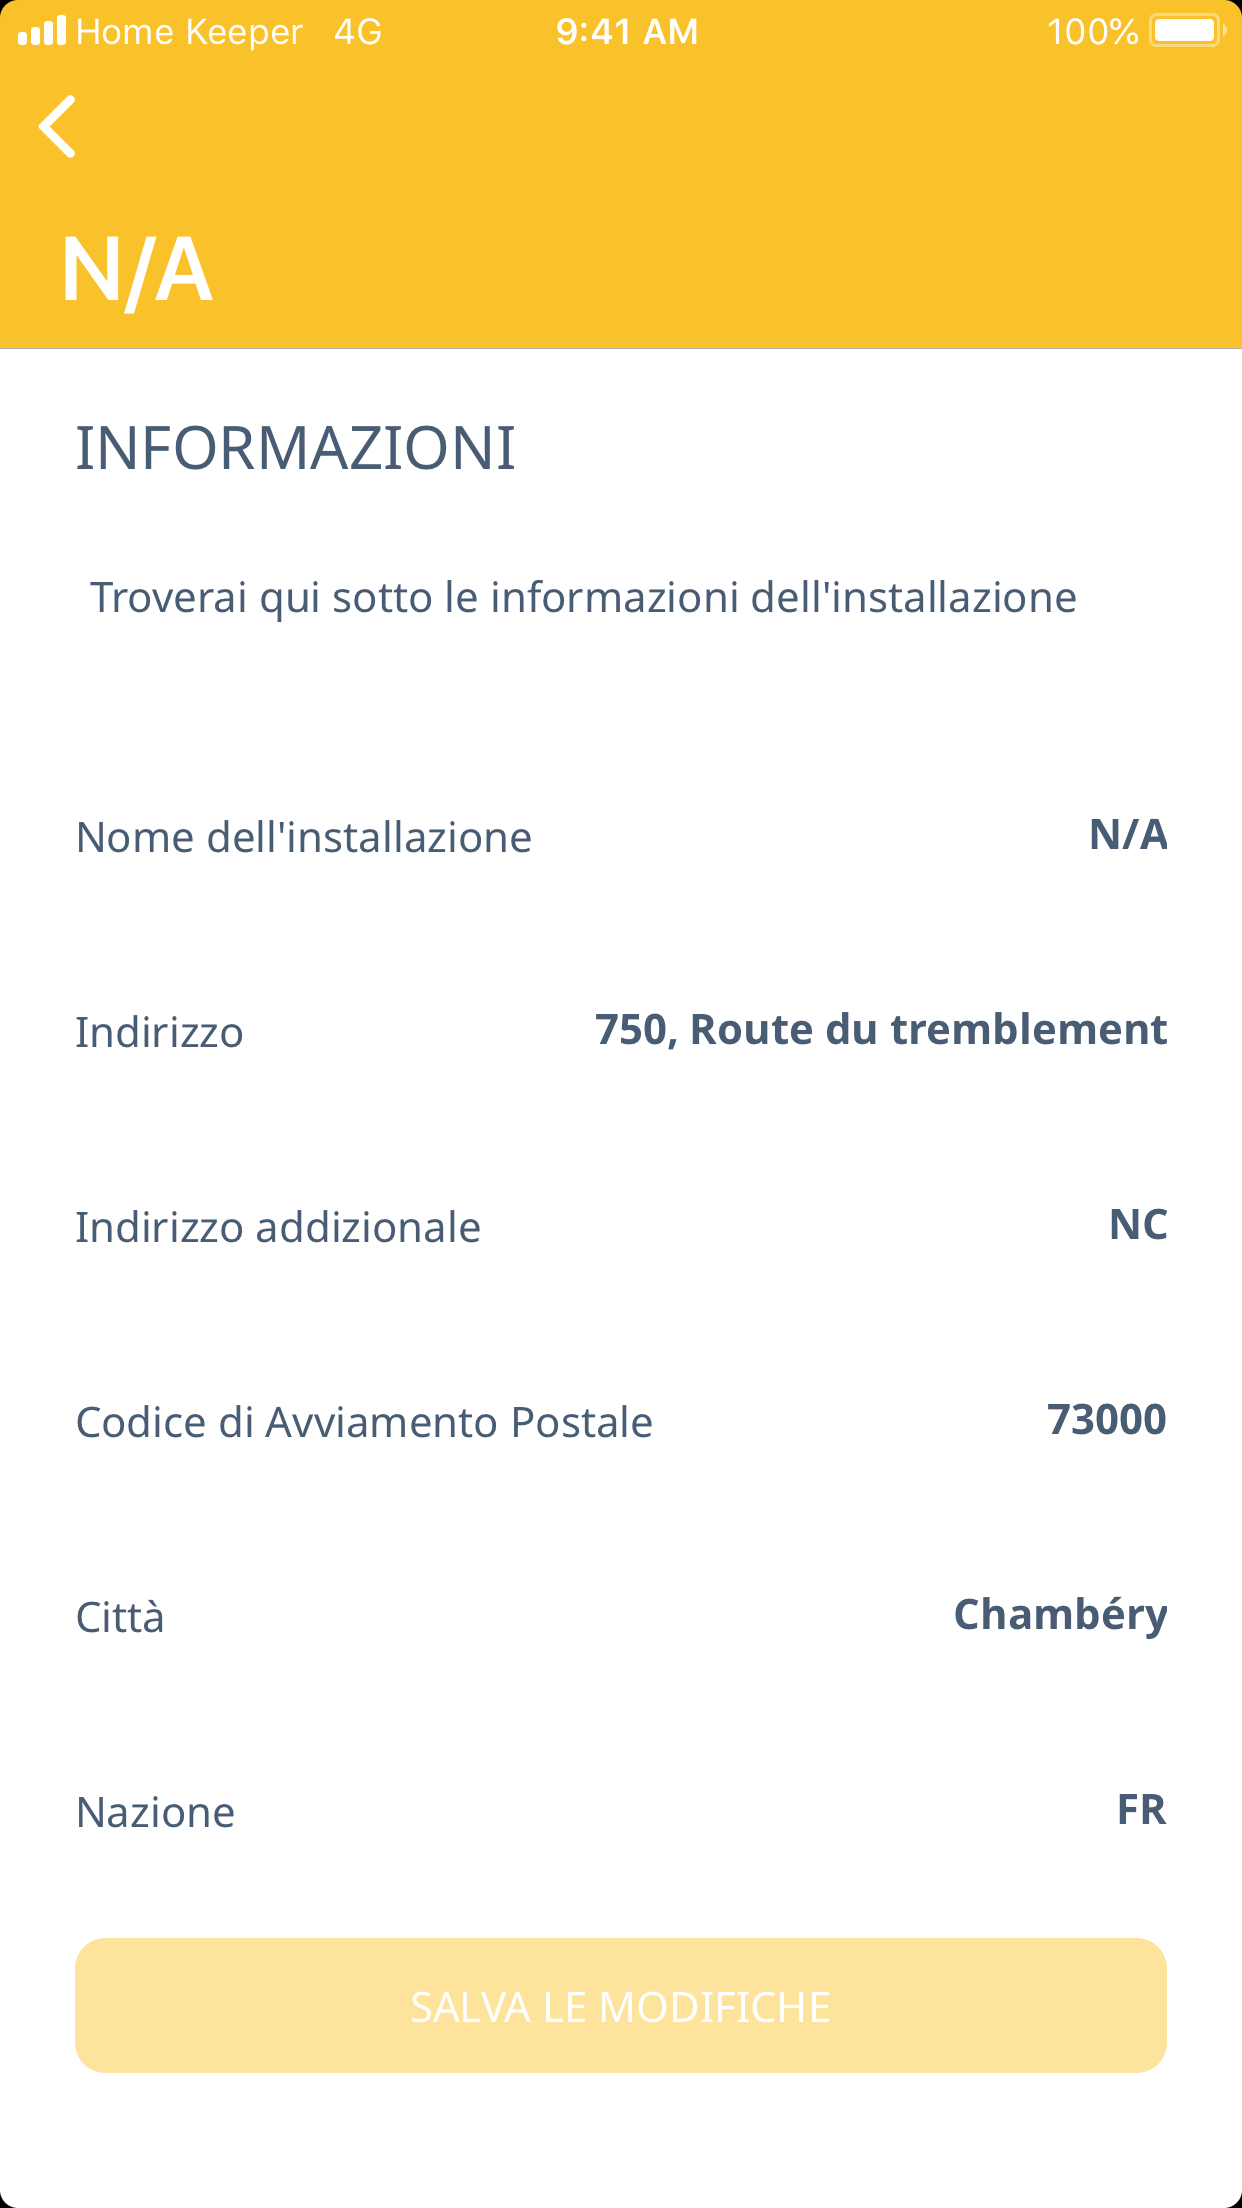The height and width of the screenshot is (2208, 1242).
Task: Tap the 9:41 AM clock in status bar
Action: tap(627, 32)
